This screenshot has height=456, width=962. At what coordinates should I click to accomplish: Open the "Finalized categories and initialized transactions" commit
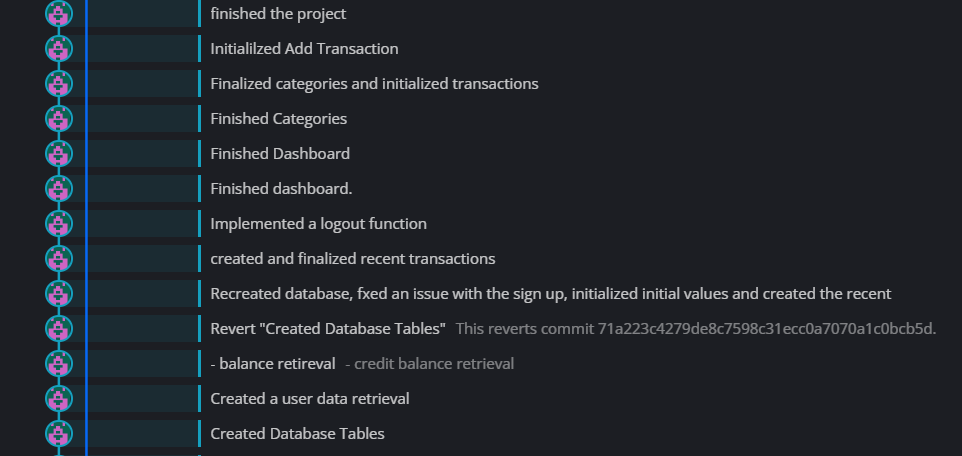(x=374, y=84)
